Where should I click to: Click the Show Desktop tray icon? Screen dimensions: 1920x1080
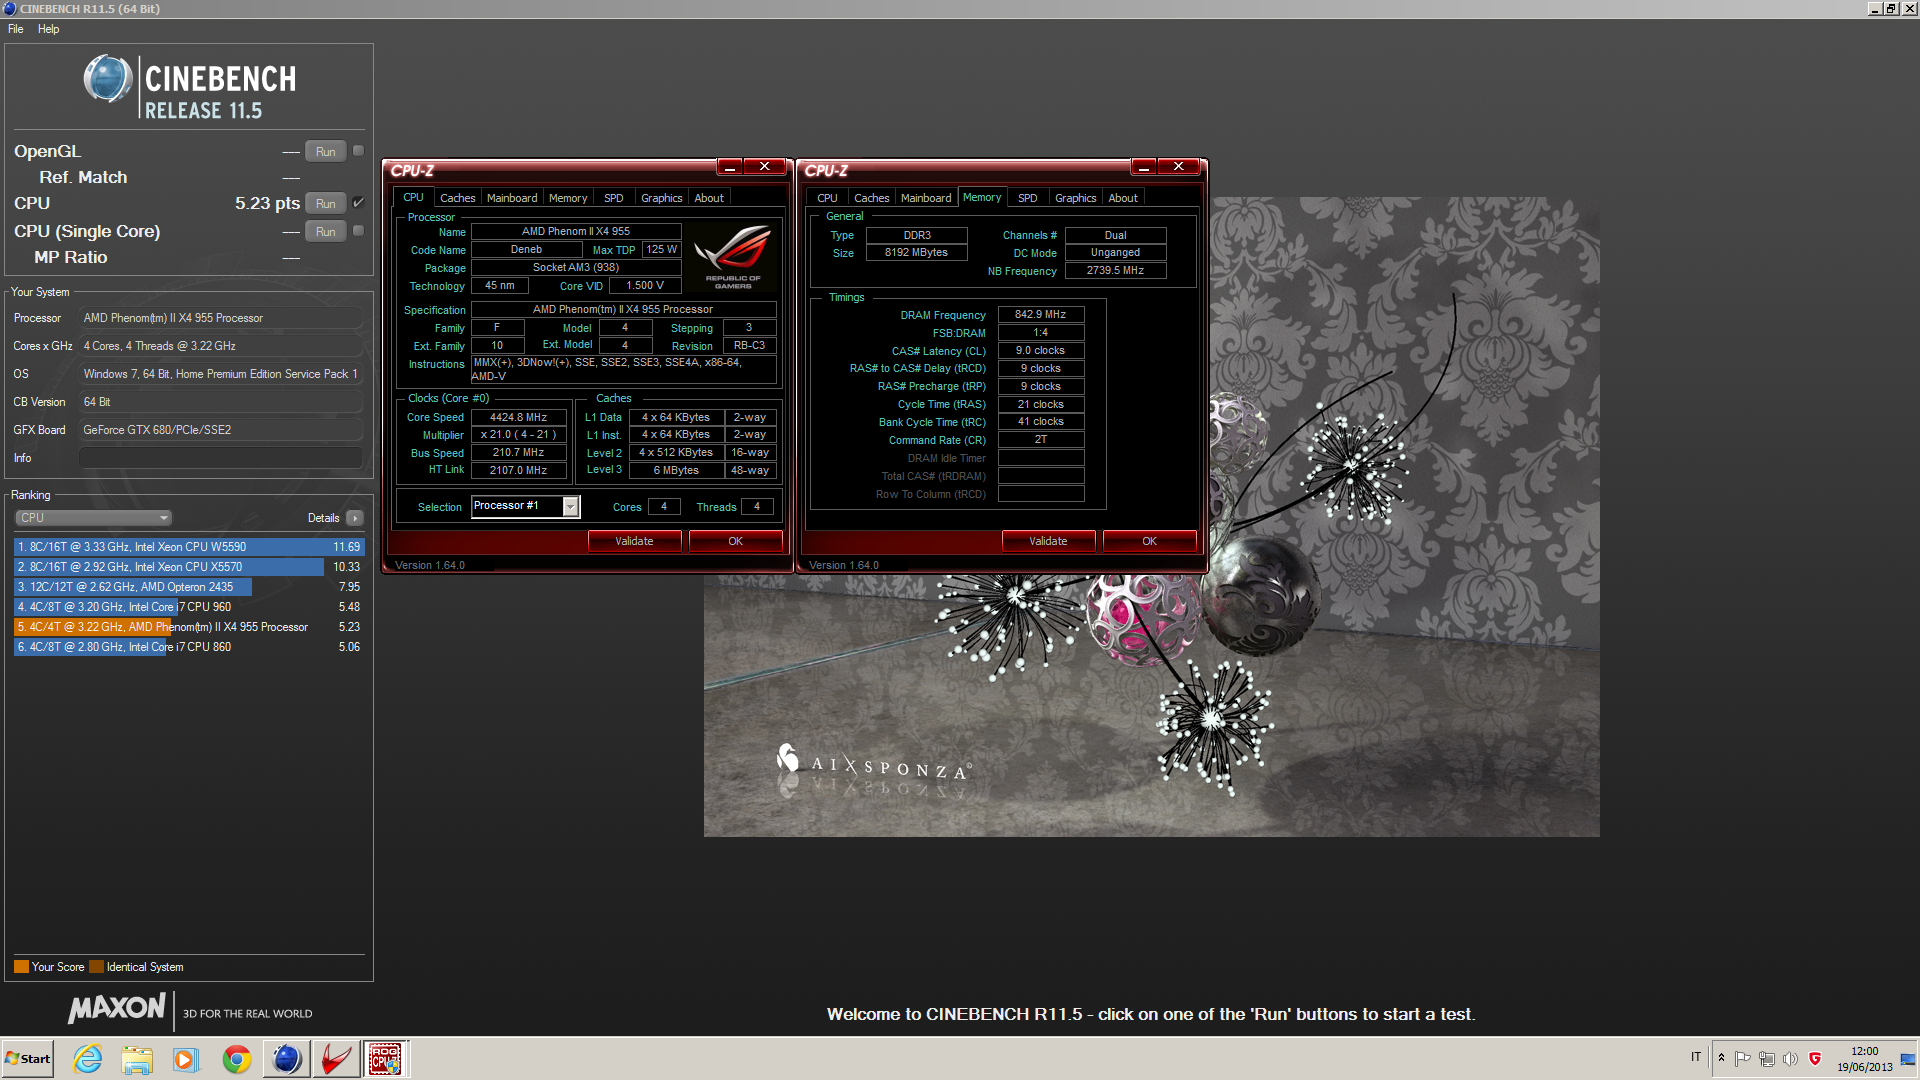click(x=1909, y=1059)
